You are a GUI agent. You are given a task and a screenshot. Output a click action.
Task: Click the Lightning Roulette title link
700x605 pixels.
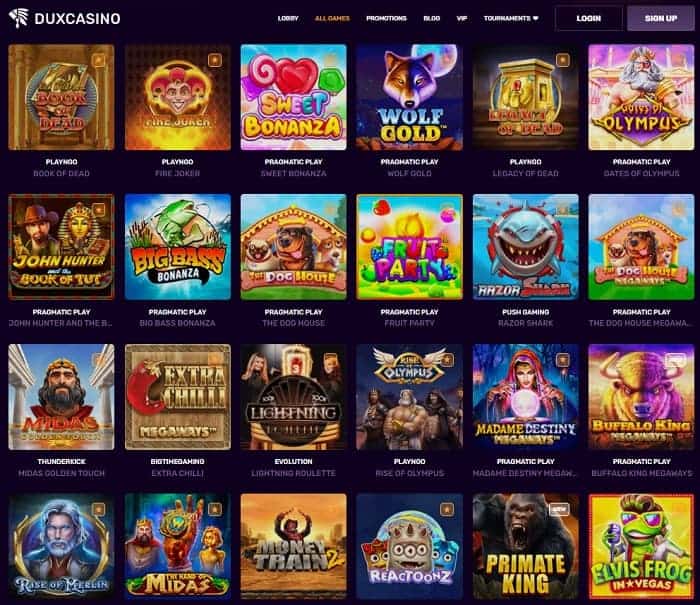[x=293, y=473]
